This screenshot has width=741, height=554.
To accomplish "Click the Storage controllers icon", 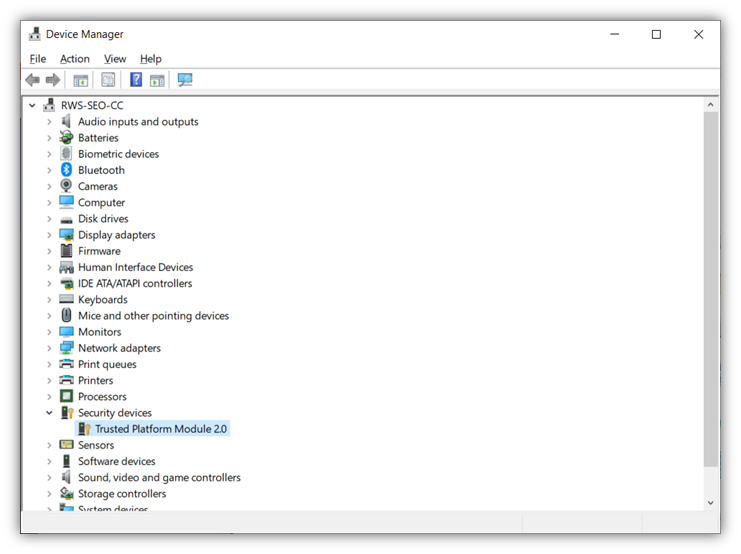I will coord(66,493).
